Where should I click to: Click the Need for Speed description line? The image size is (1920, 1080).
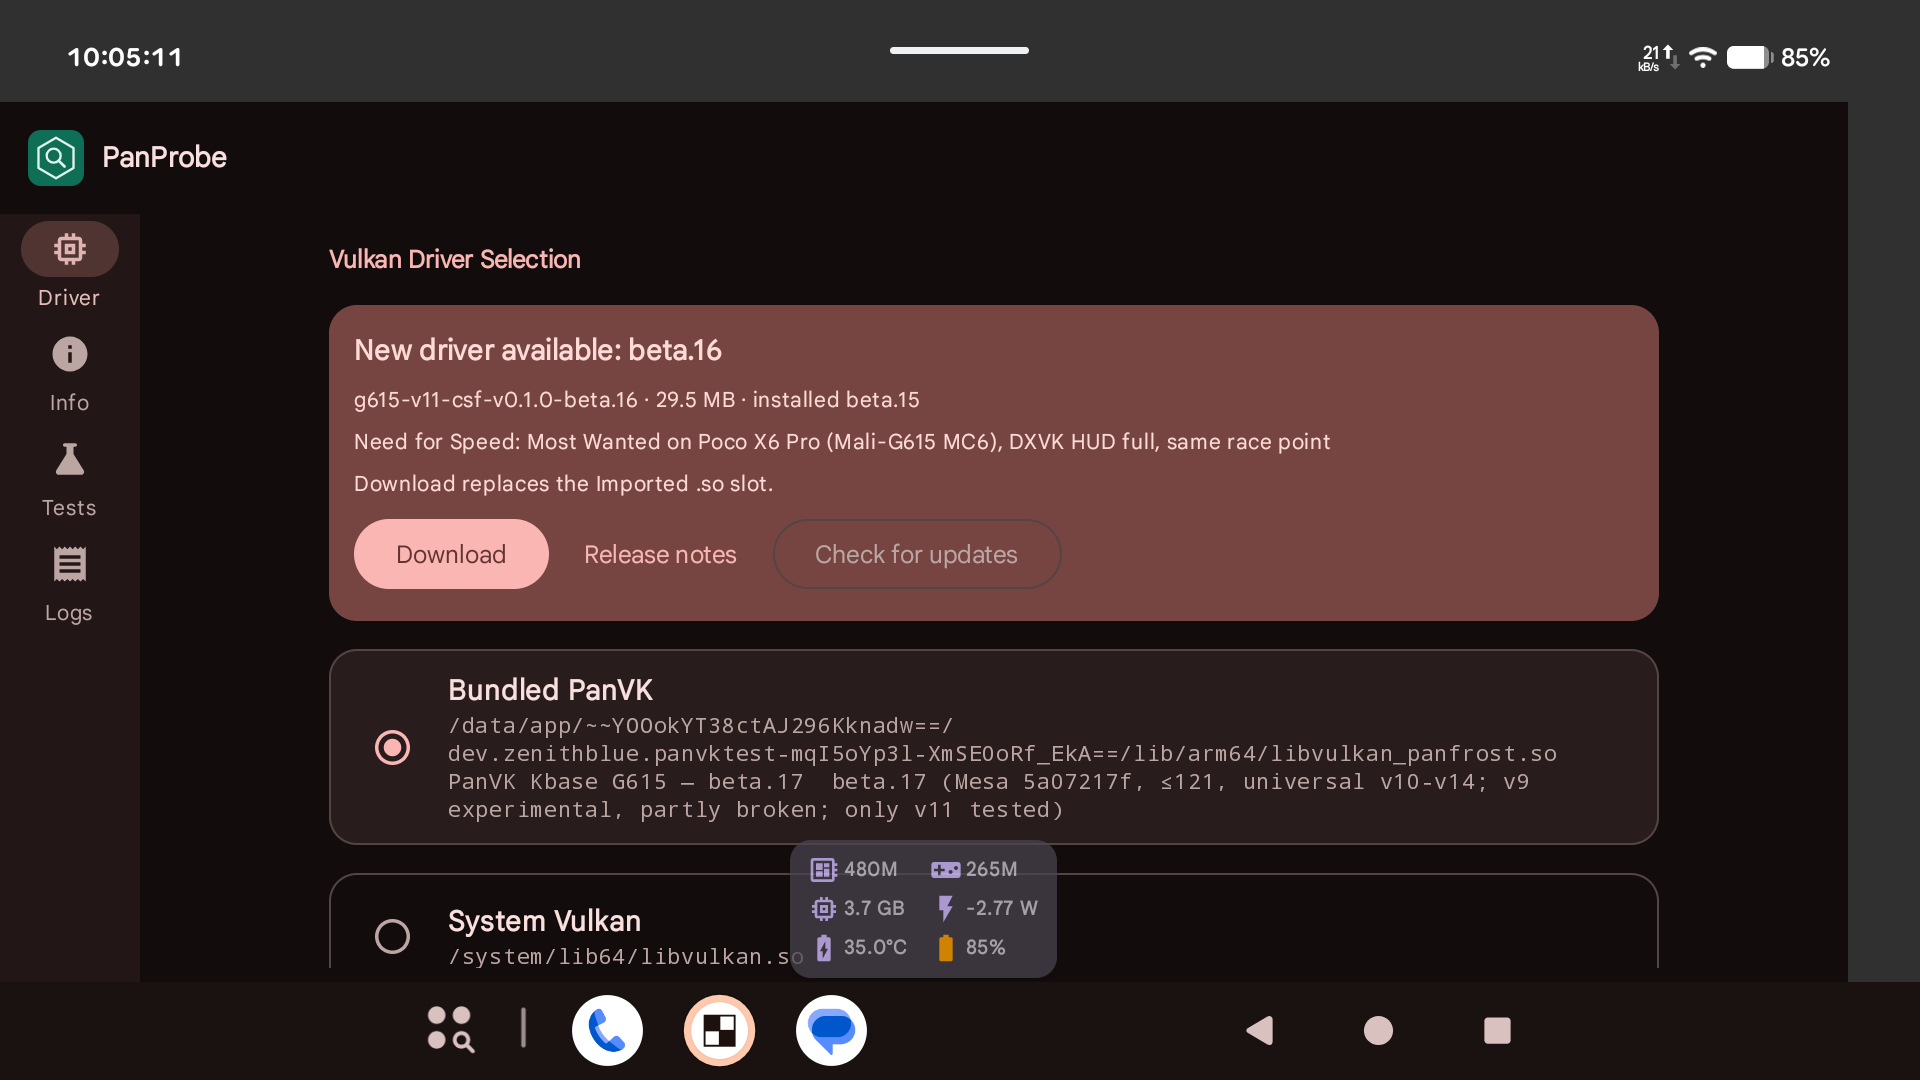click(842, 442)
